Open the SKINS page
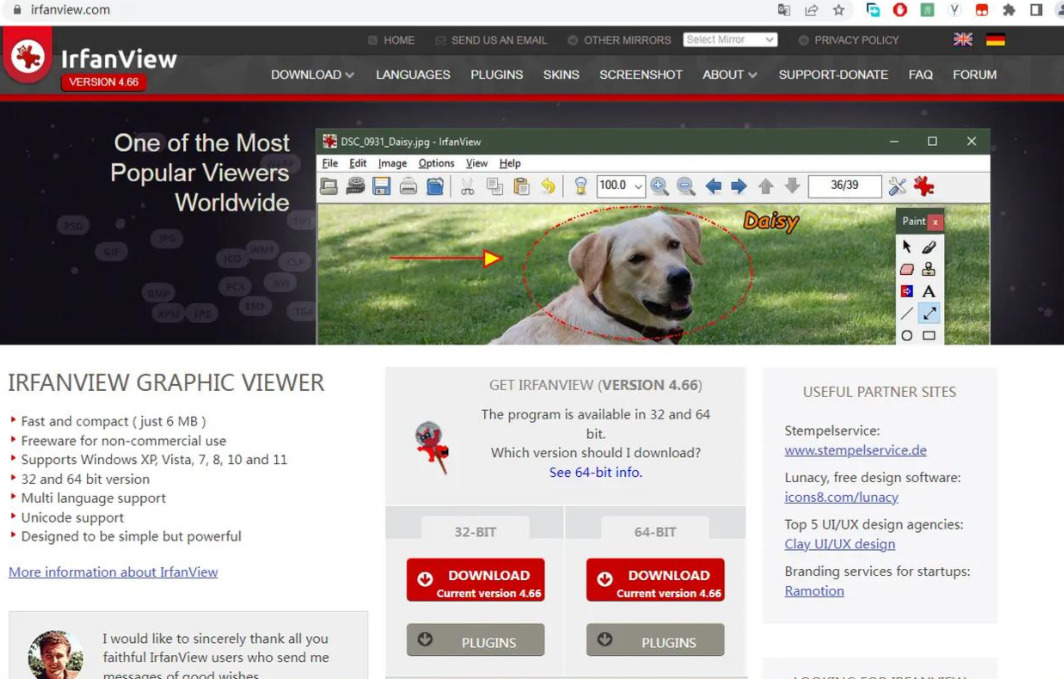The width and height of the screenshot is (1064, 679). tap(561, 75)
